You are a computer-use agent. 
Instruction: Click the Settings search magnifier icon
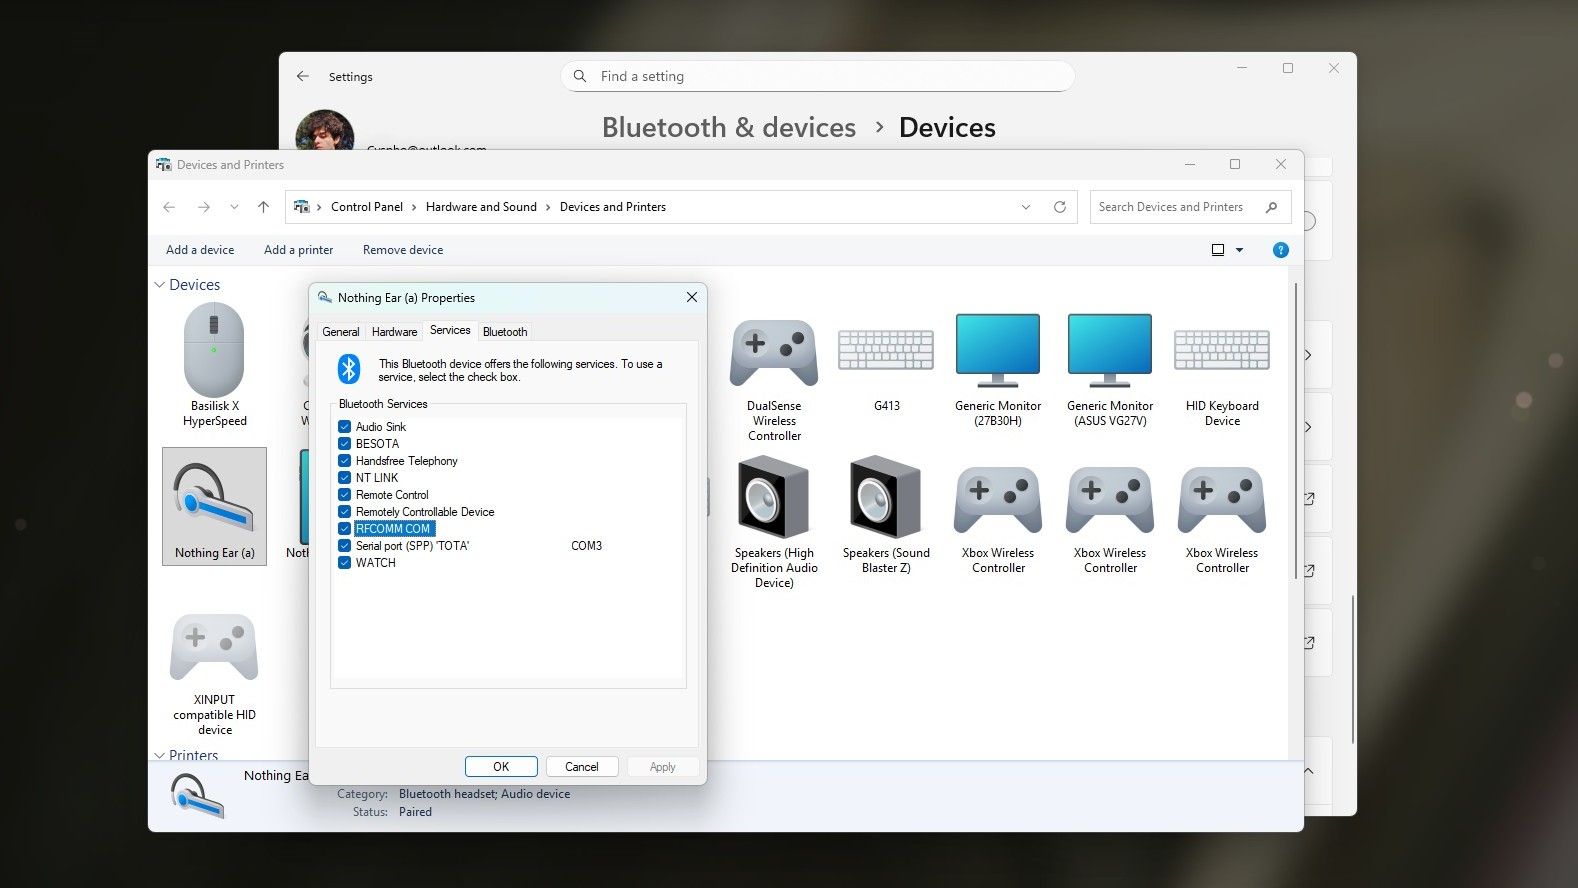pos(580,76)
